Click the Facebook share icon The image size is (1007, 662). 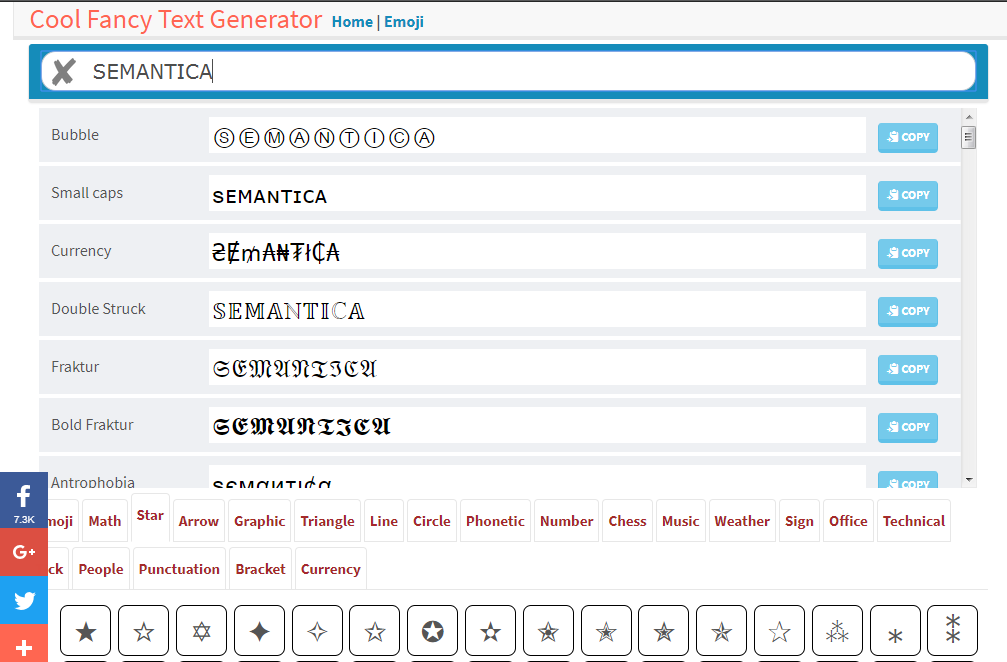pyautogui.click(x=24, y=499)
